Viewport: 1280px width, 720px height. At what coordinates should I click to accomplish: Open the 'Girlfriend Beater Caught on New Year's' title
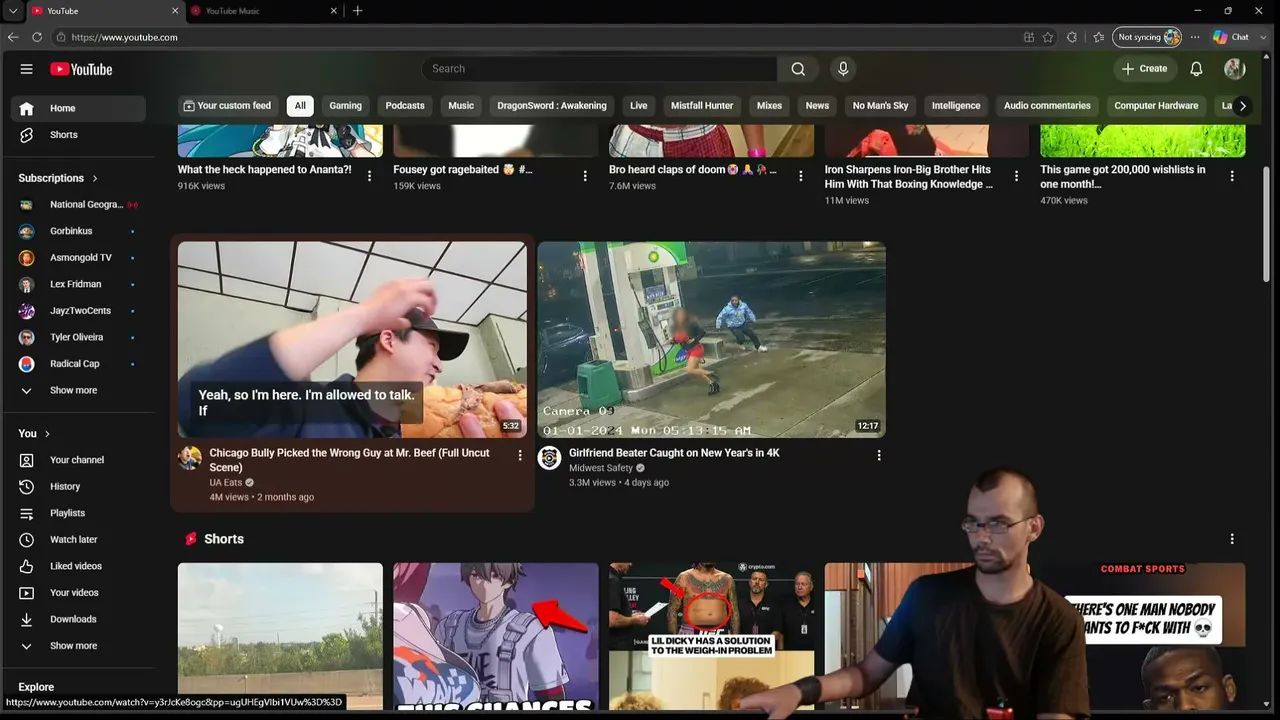coord(674,453)
